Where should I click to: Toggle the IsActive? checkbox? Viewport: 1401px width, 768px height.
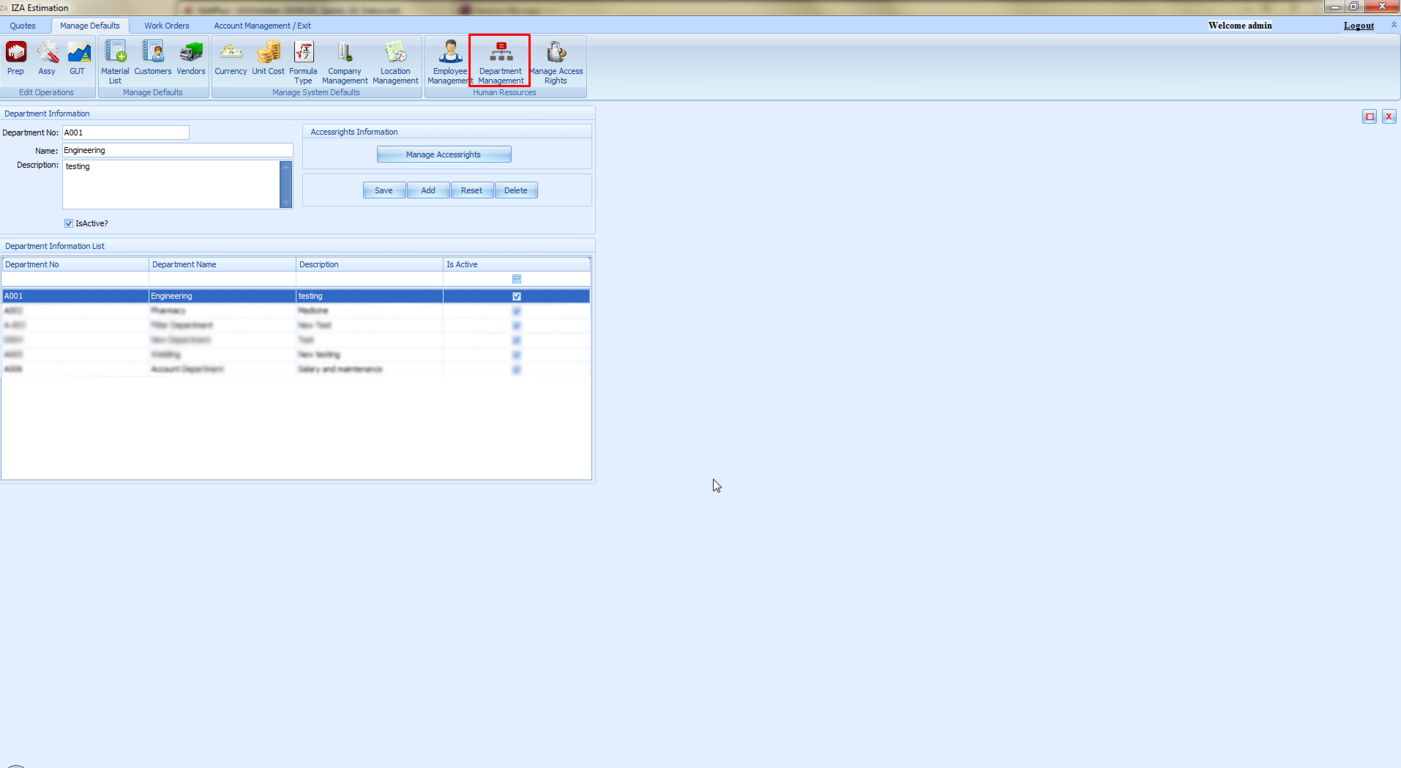click(69, 224)
